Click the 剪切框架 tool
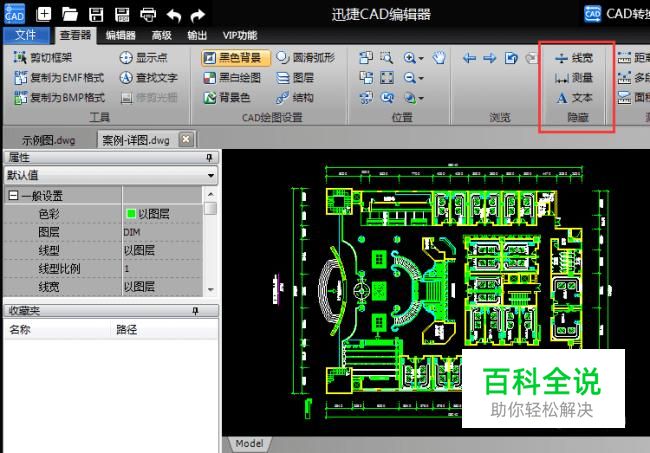 click(43, 57)
